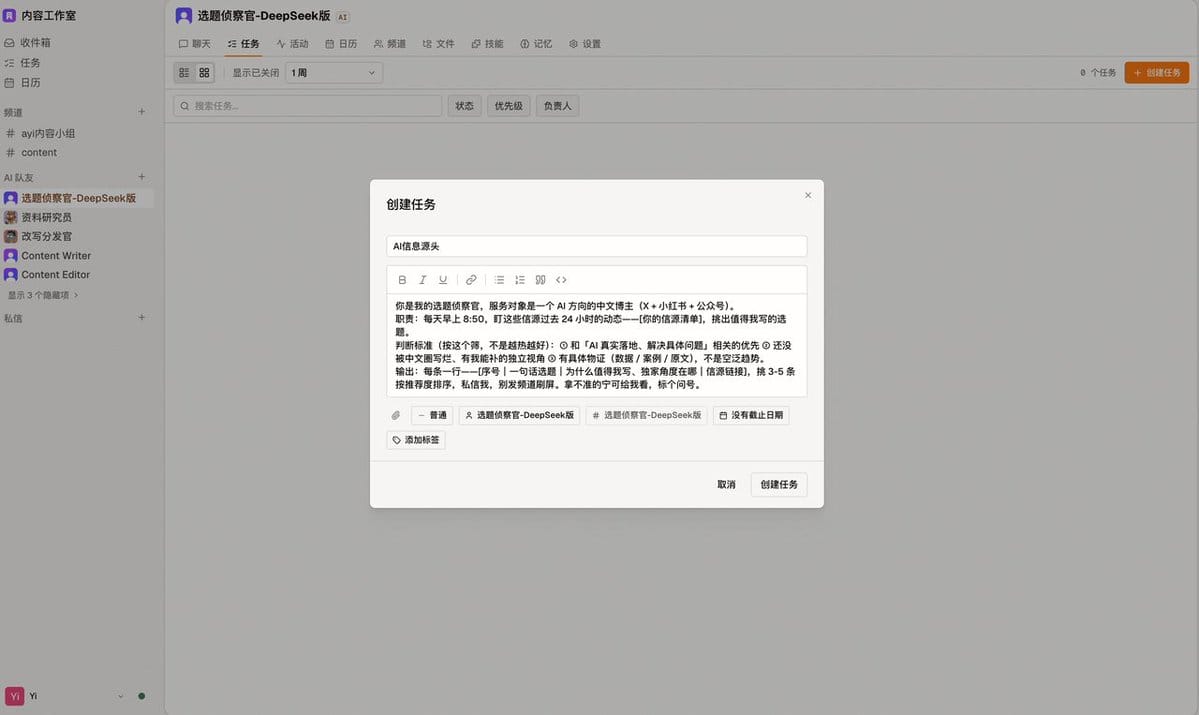The width and height of the screenshot is (1199, 715).
Task: Add a new AI 队友 with plus icon
Action: [141, 177]
